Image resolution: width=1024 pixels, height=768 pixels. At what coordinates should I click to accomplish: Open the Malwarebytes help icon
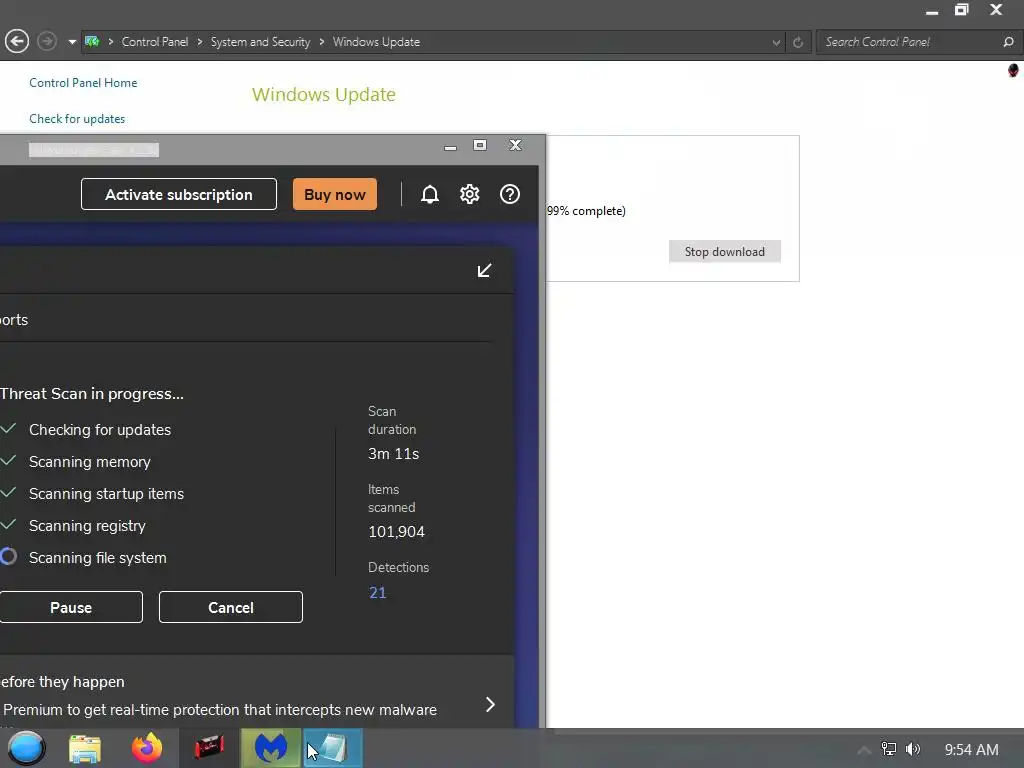point(510,195)
